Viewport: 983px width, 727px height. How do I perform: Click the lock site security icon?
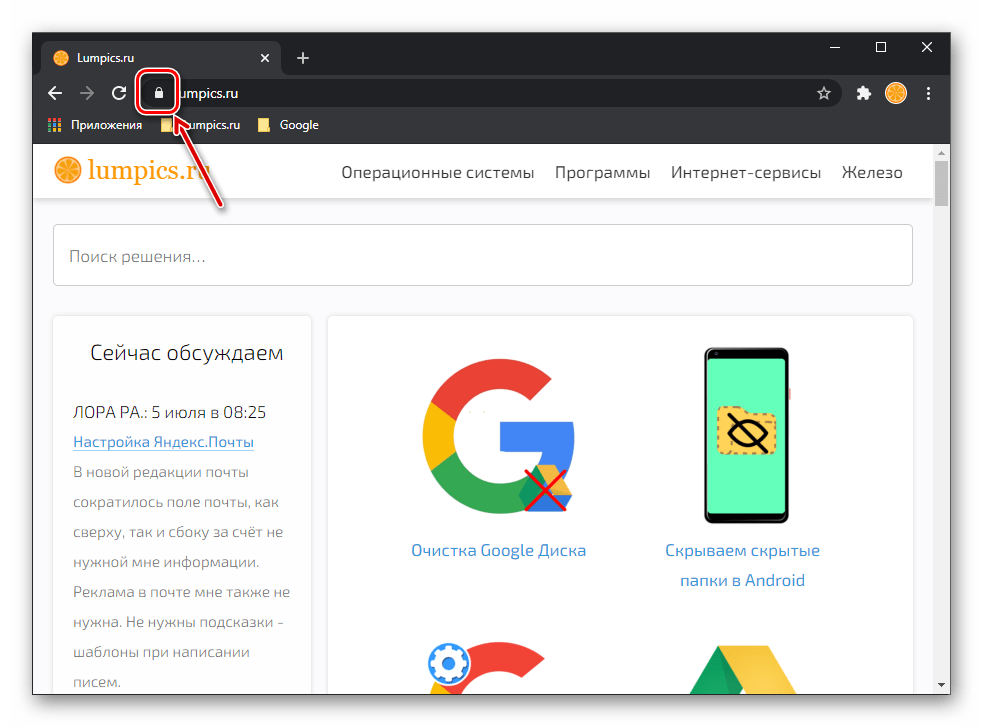[x=158, y=94]
